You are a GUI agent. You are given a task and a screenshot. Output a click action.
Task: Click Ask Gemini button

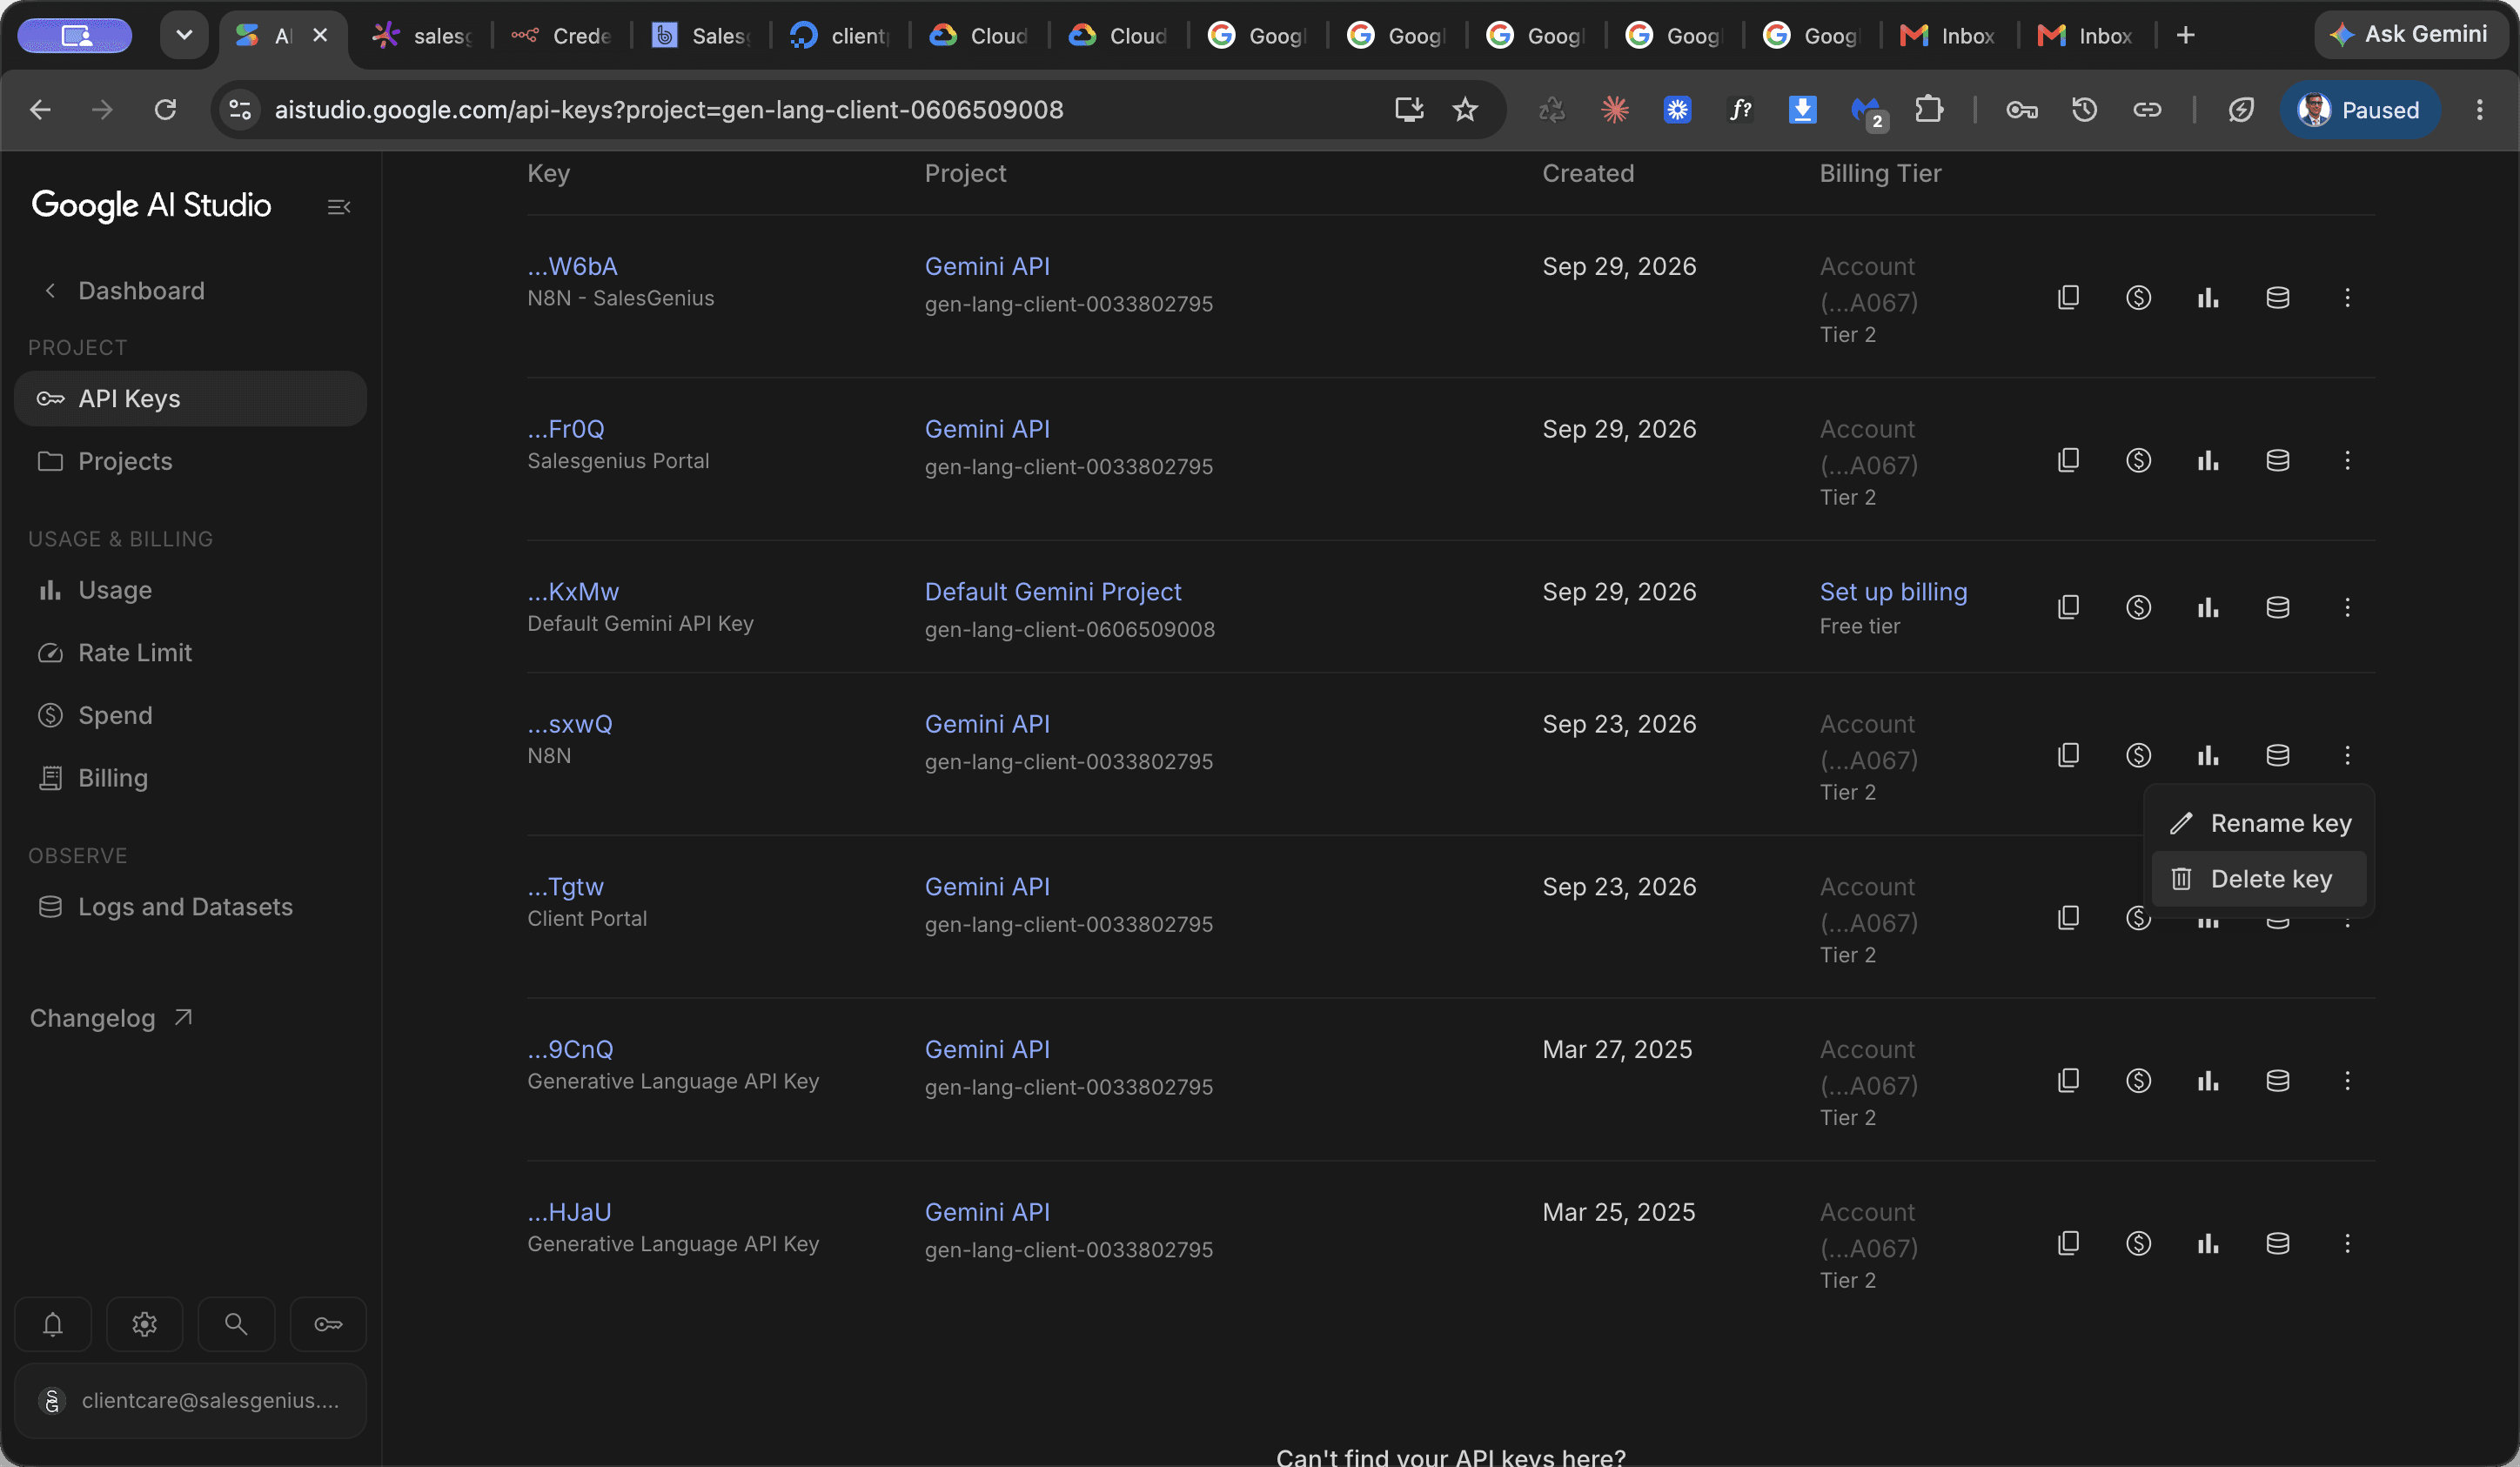coord(2413,35)
